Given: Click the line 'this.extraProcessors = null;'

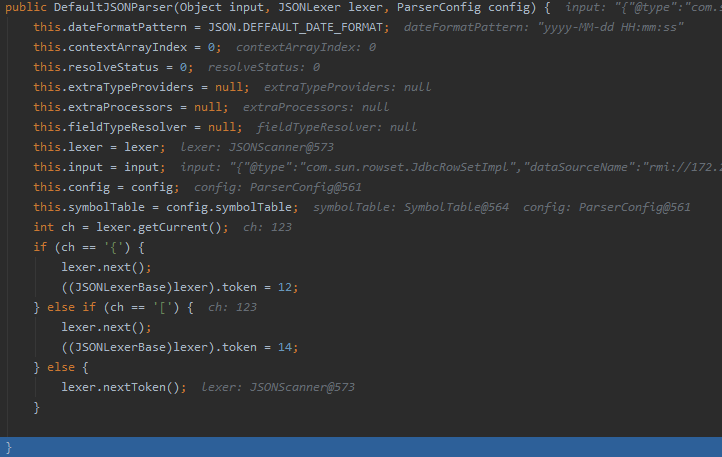Looking at the screenshot, I should (x=131, y=107).
